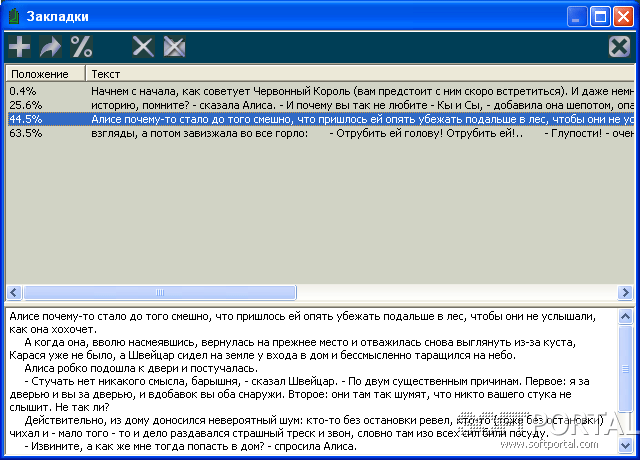The height and width of the screenshot is (460, 640).
Task: Minimize the Закладки window
Action: tap(576, 17)
